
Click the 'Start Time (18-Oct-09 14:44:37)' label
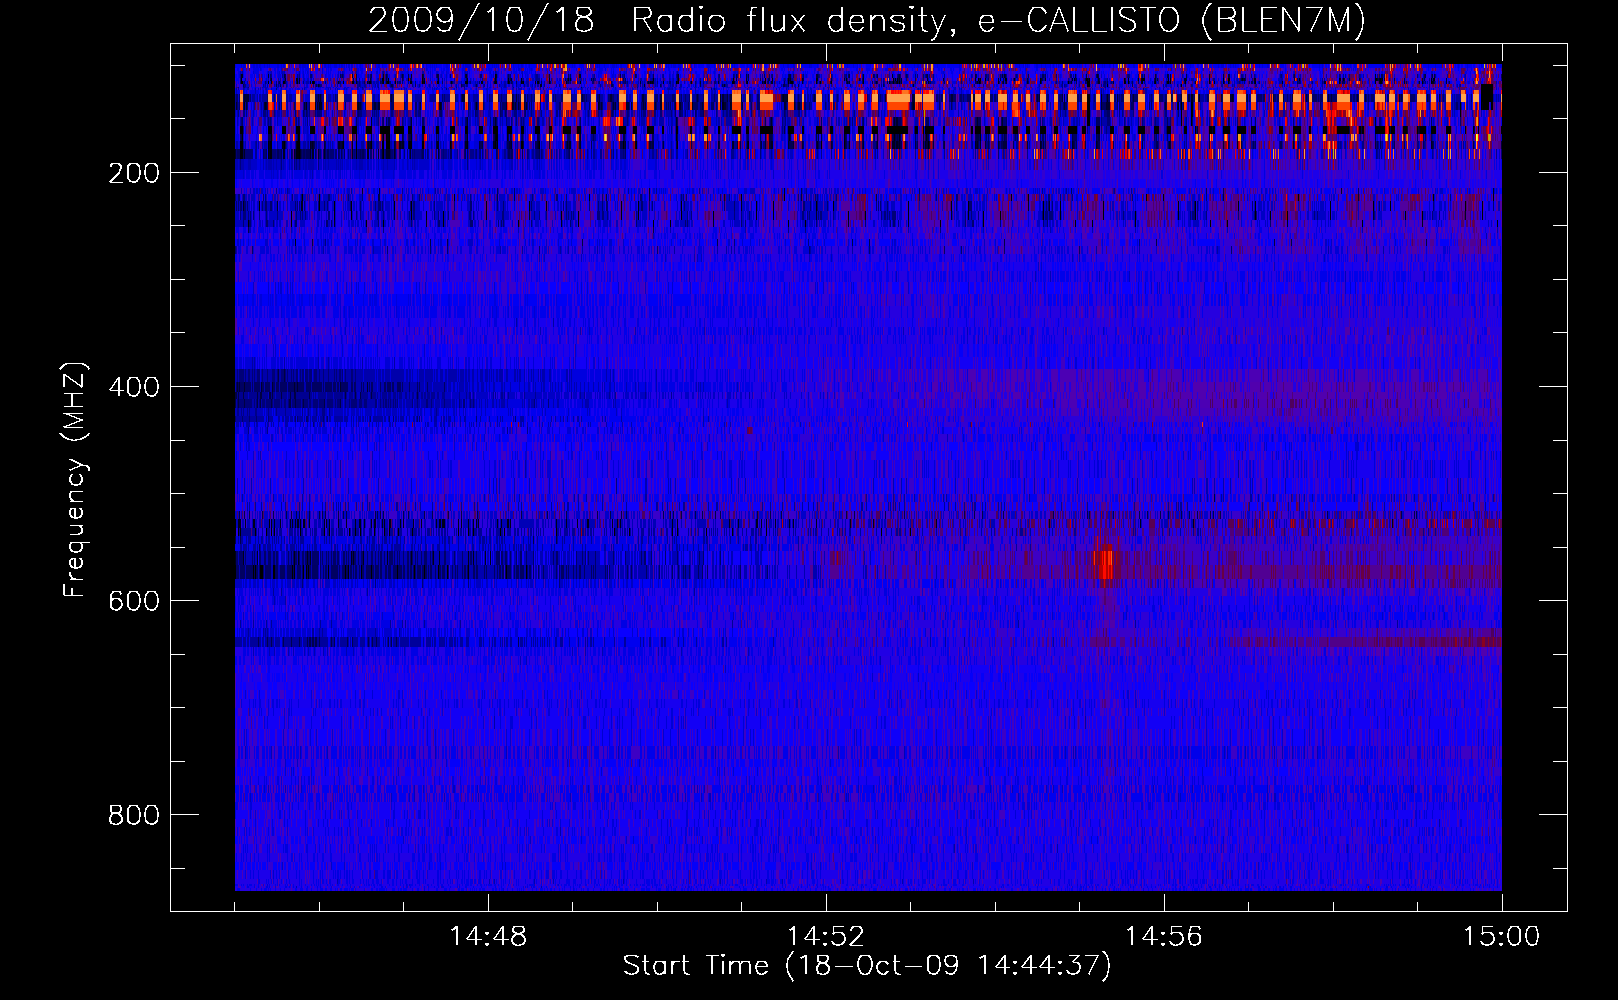867,966
